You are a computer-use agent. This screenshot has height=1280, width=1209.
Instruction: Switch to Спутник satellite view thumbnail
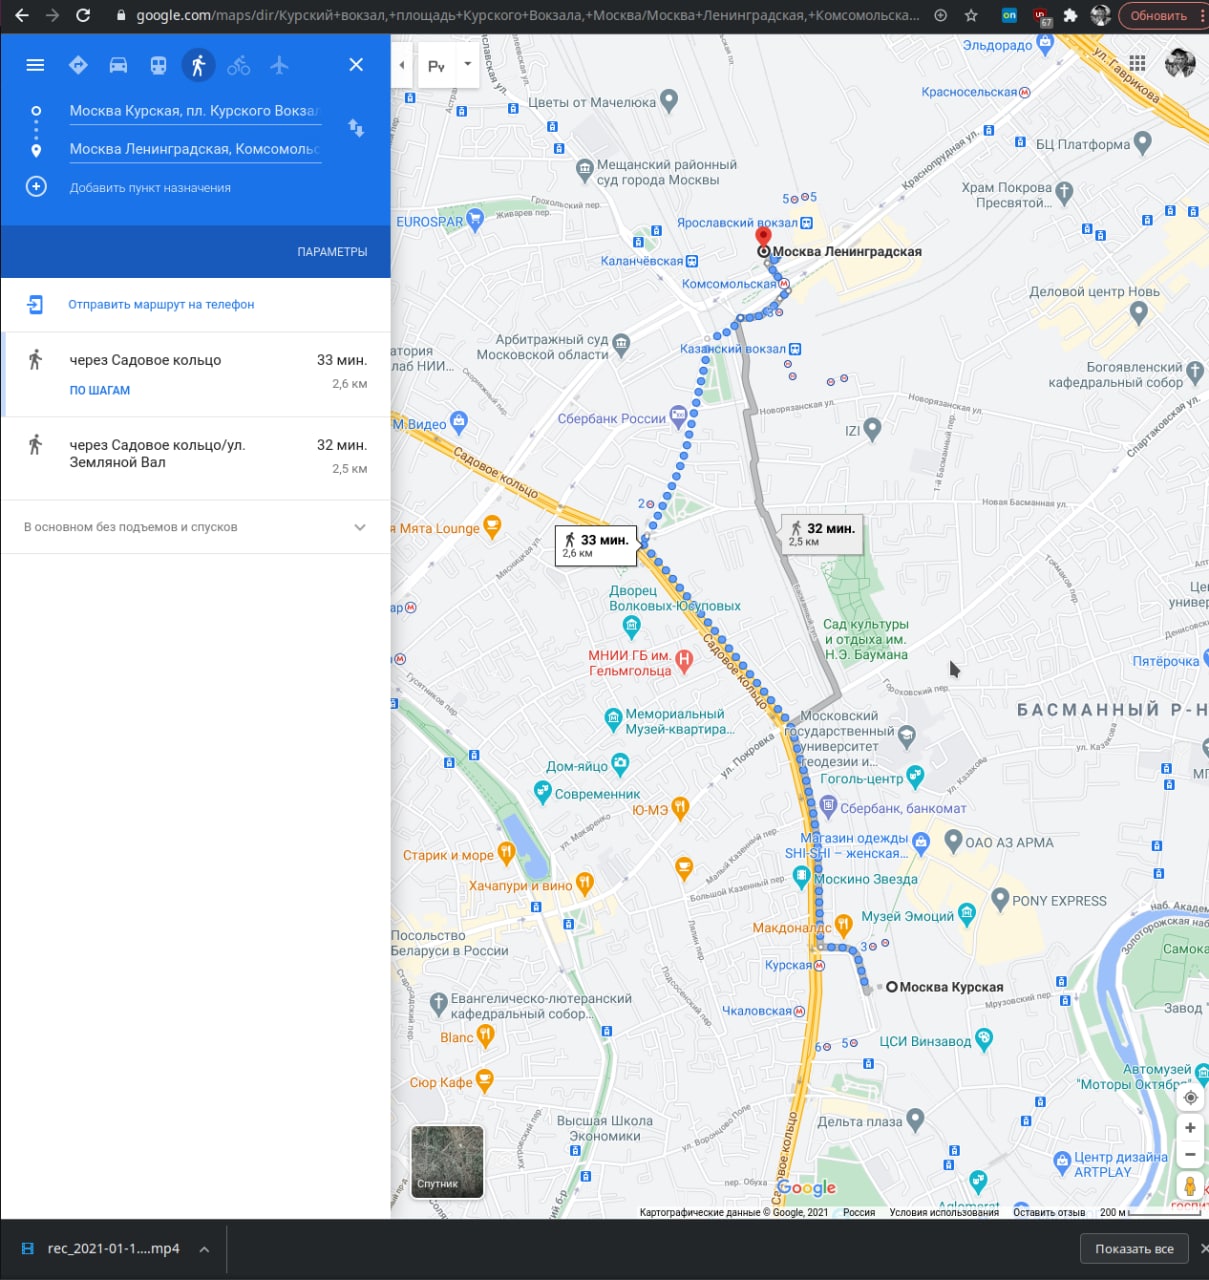click(x=447, y=1162)
